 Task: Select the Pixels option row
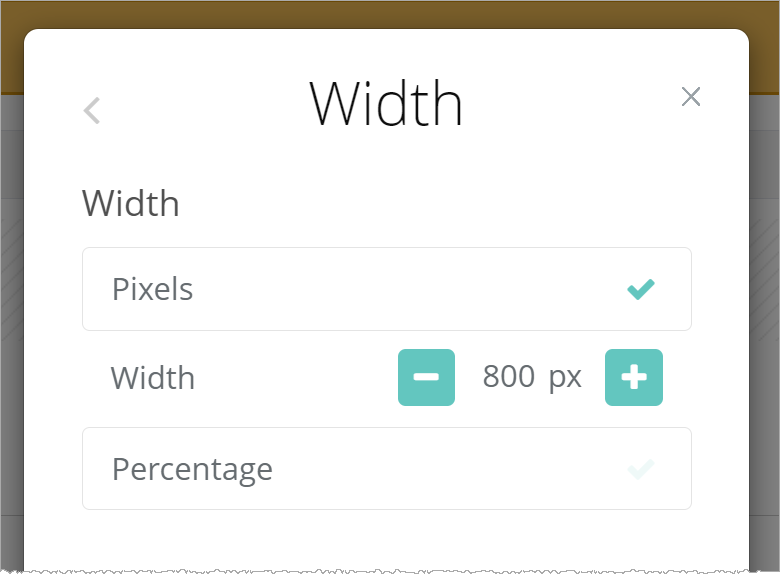(x=386, y=289)
